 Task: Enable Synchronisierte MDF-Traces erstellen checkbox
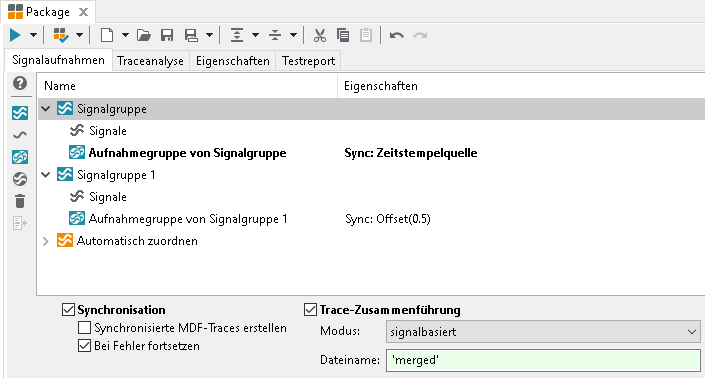coord(85,328)
